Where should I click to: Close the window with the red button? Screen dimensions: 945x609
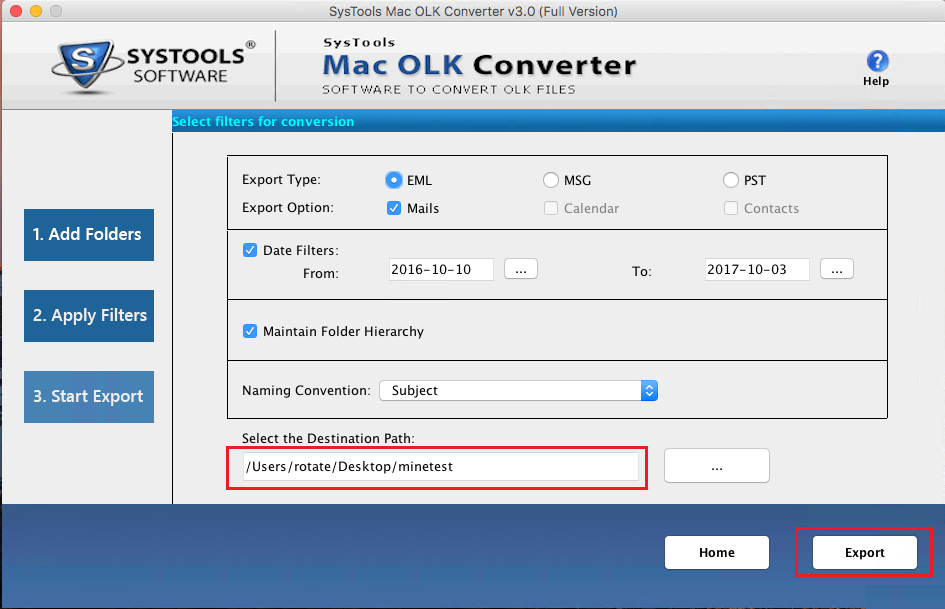pos(16,11)
